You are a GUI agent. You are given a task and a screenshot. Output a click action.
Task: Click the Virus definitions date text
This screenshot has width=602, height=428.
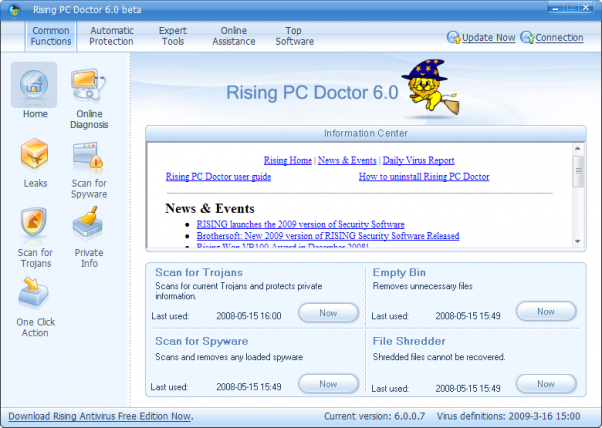(x=508, y=416)
